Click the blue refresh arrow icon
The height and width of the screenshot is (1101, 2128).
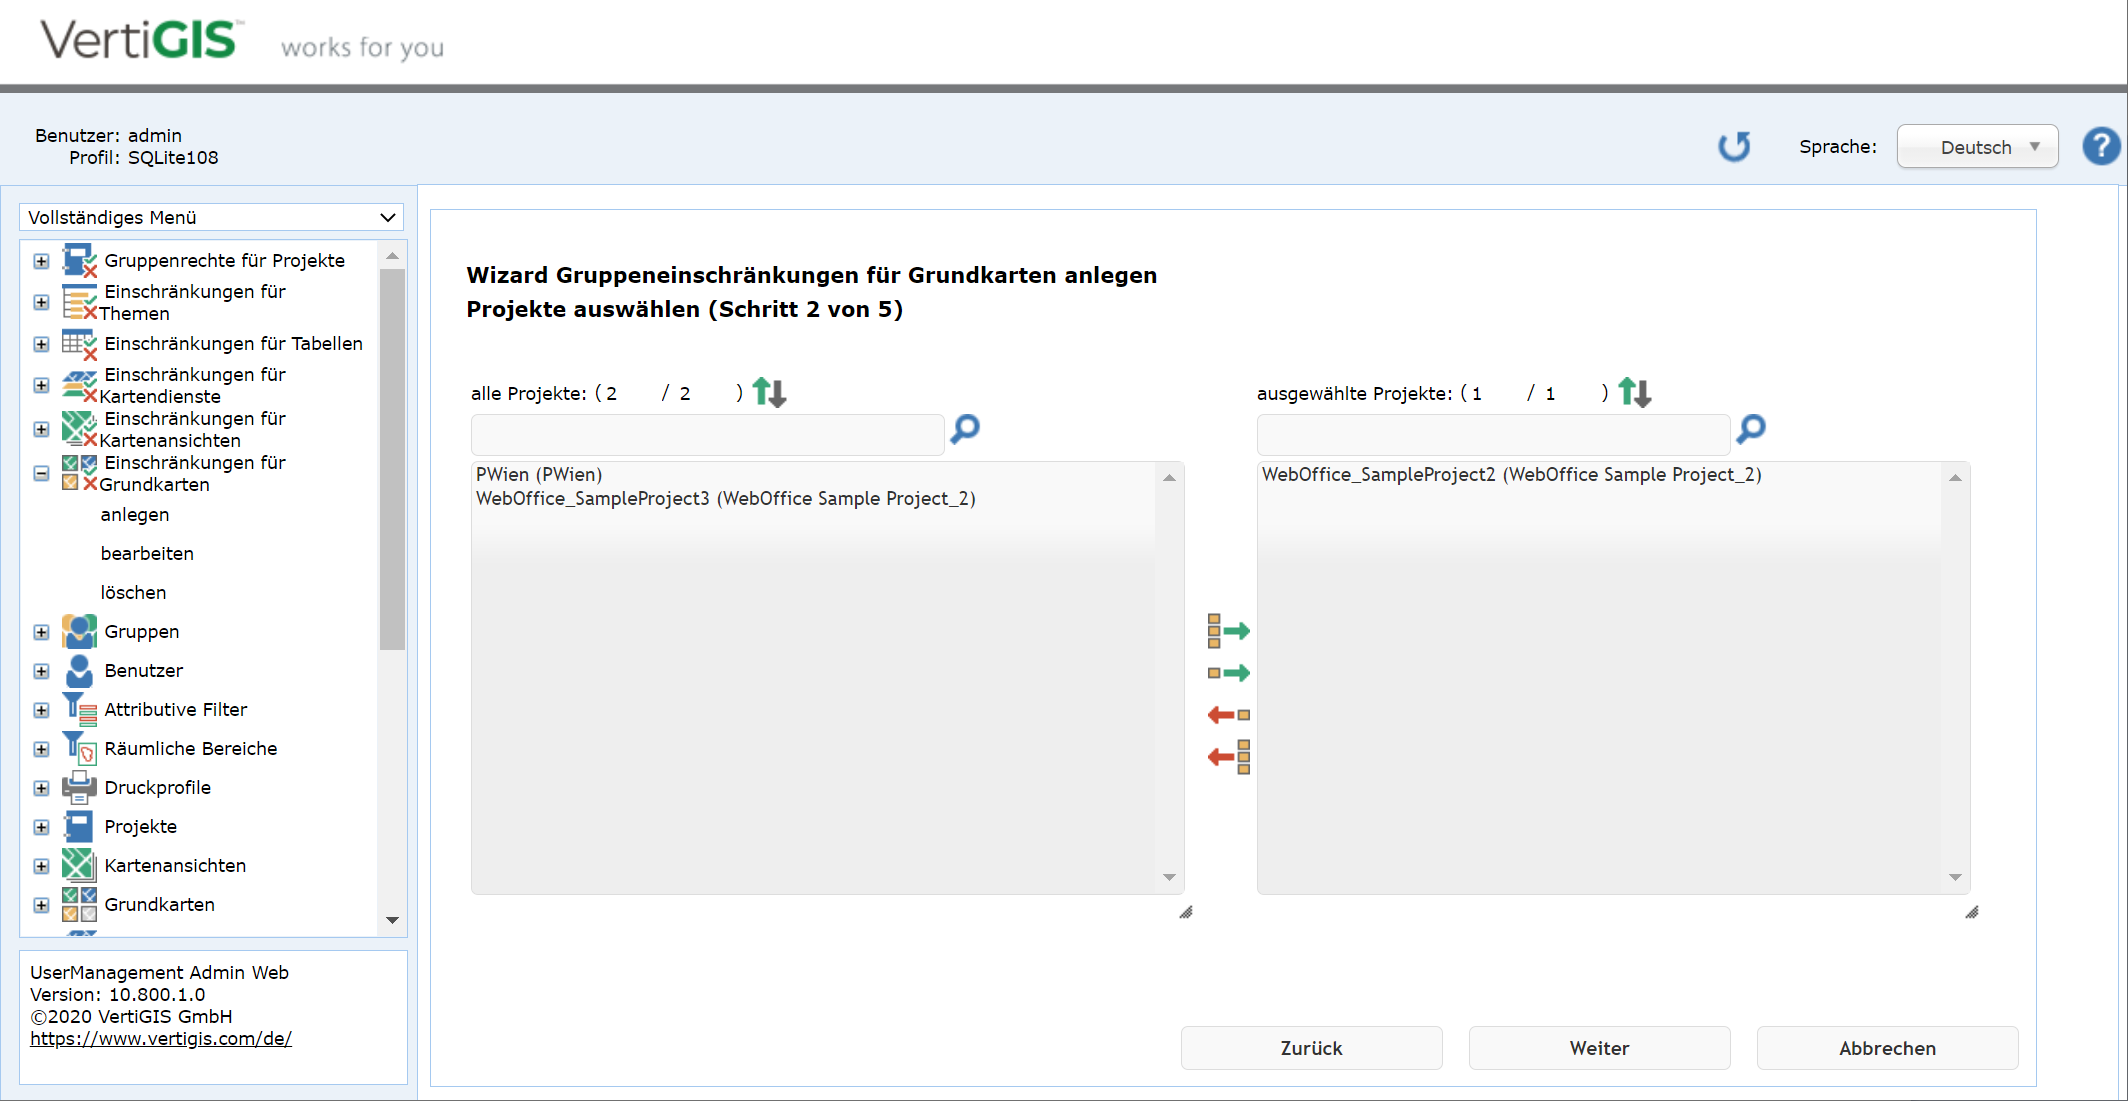(1735, 147)
